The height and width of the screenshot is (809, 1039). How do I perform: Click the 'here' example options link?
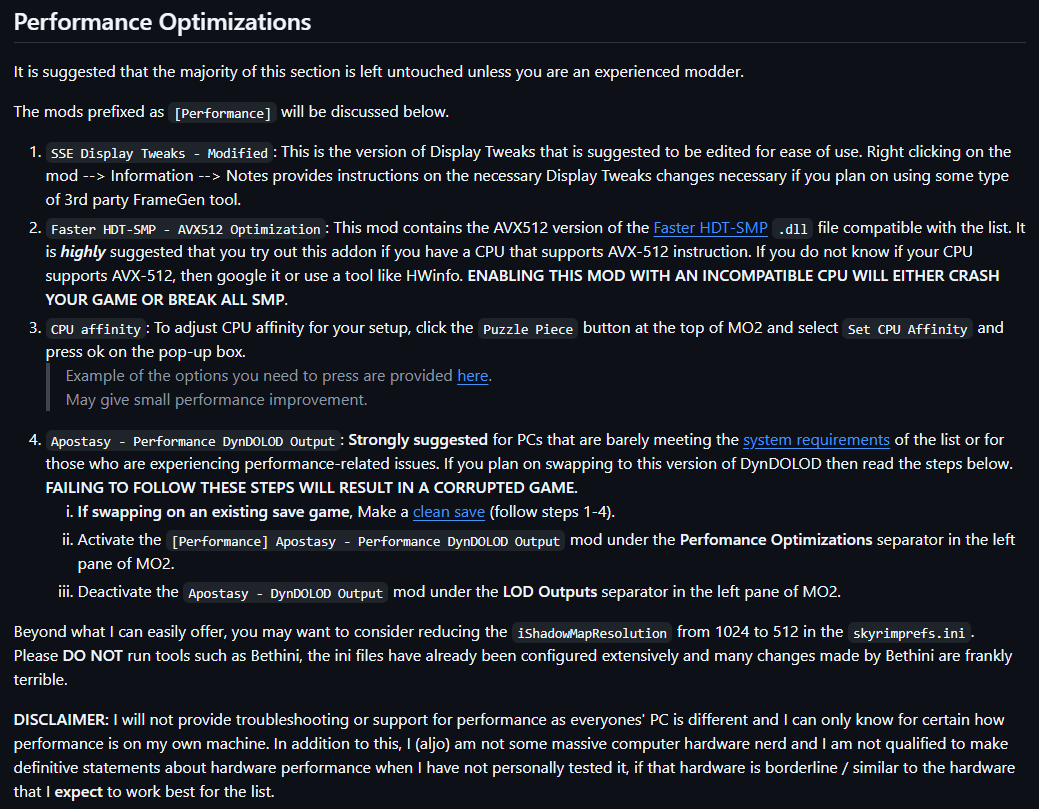[473, 376]
